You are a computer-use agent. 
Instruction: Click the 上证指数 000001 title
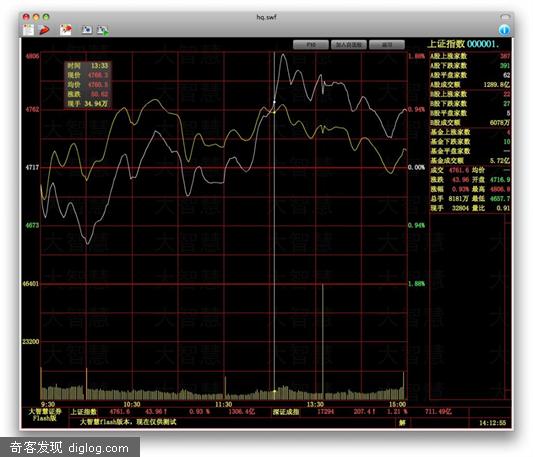463,44
